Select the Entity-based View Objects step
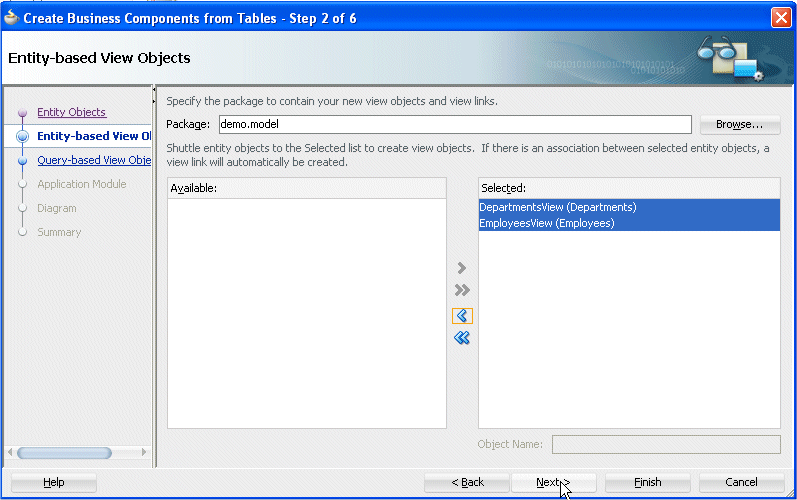The height and width of the screenshot is (500, 797). click(94, 136)
